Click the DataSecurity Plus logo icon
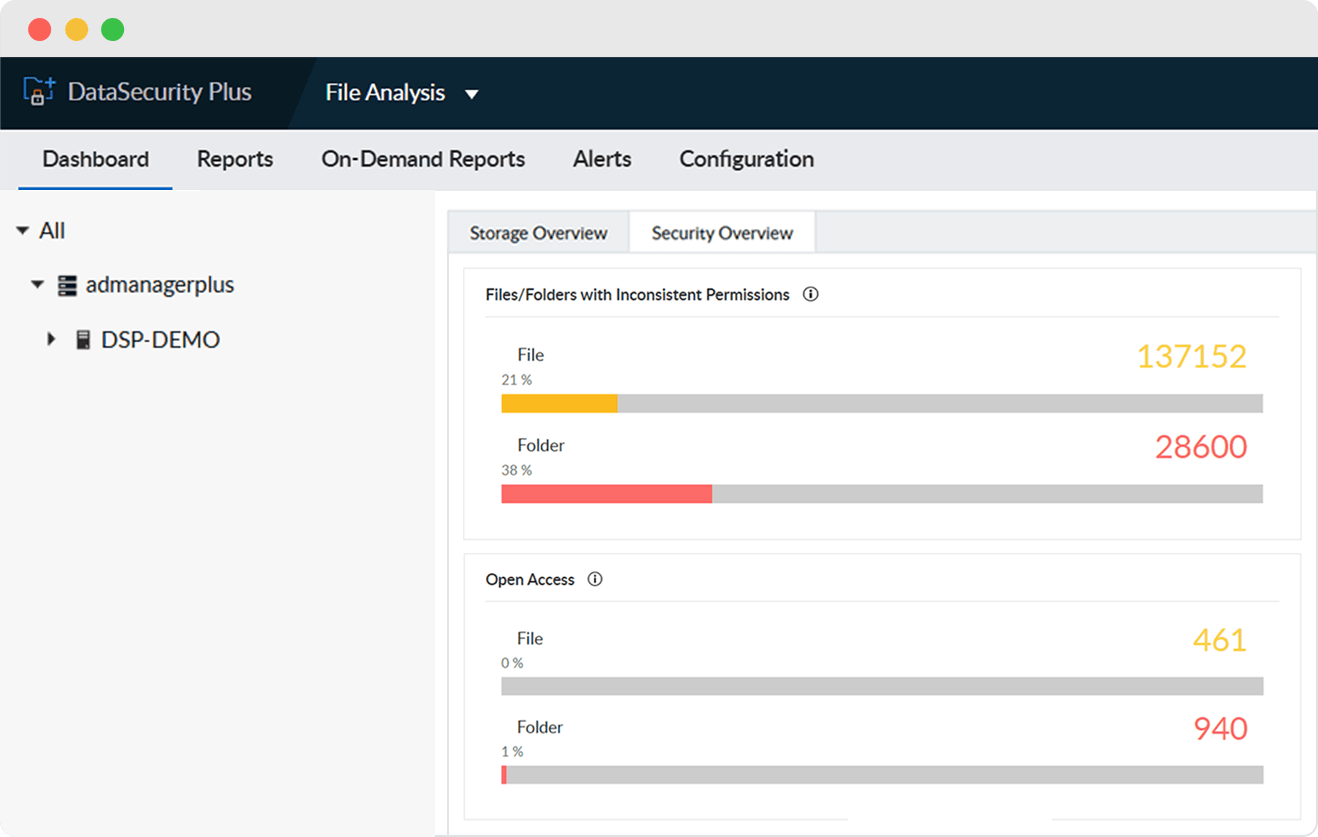1318x837 pixels. pyautogui.click(x=38, y=92)
